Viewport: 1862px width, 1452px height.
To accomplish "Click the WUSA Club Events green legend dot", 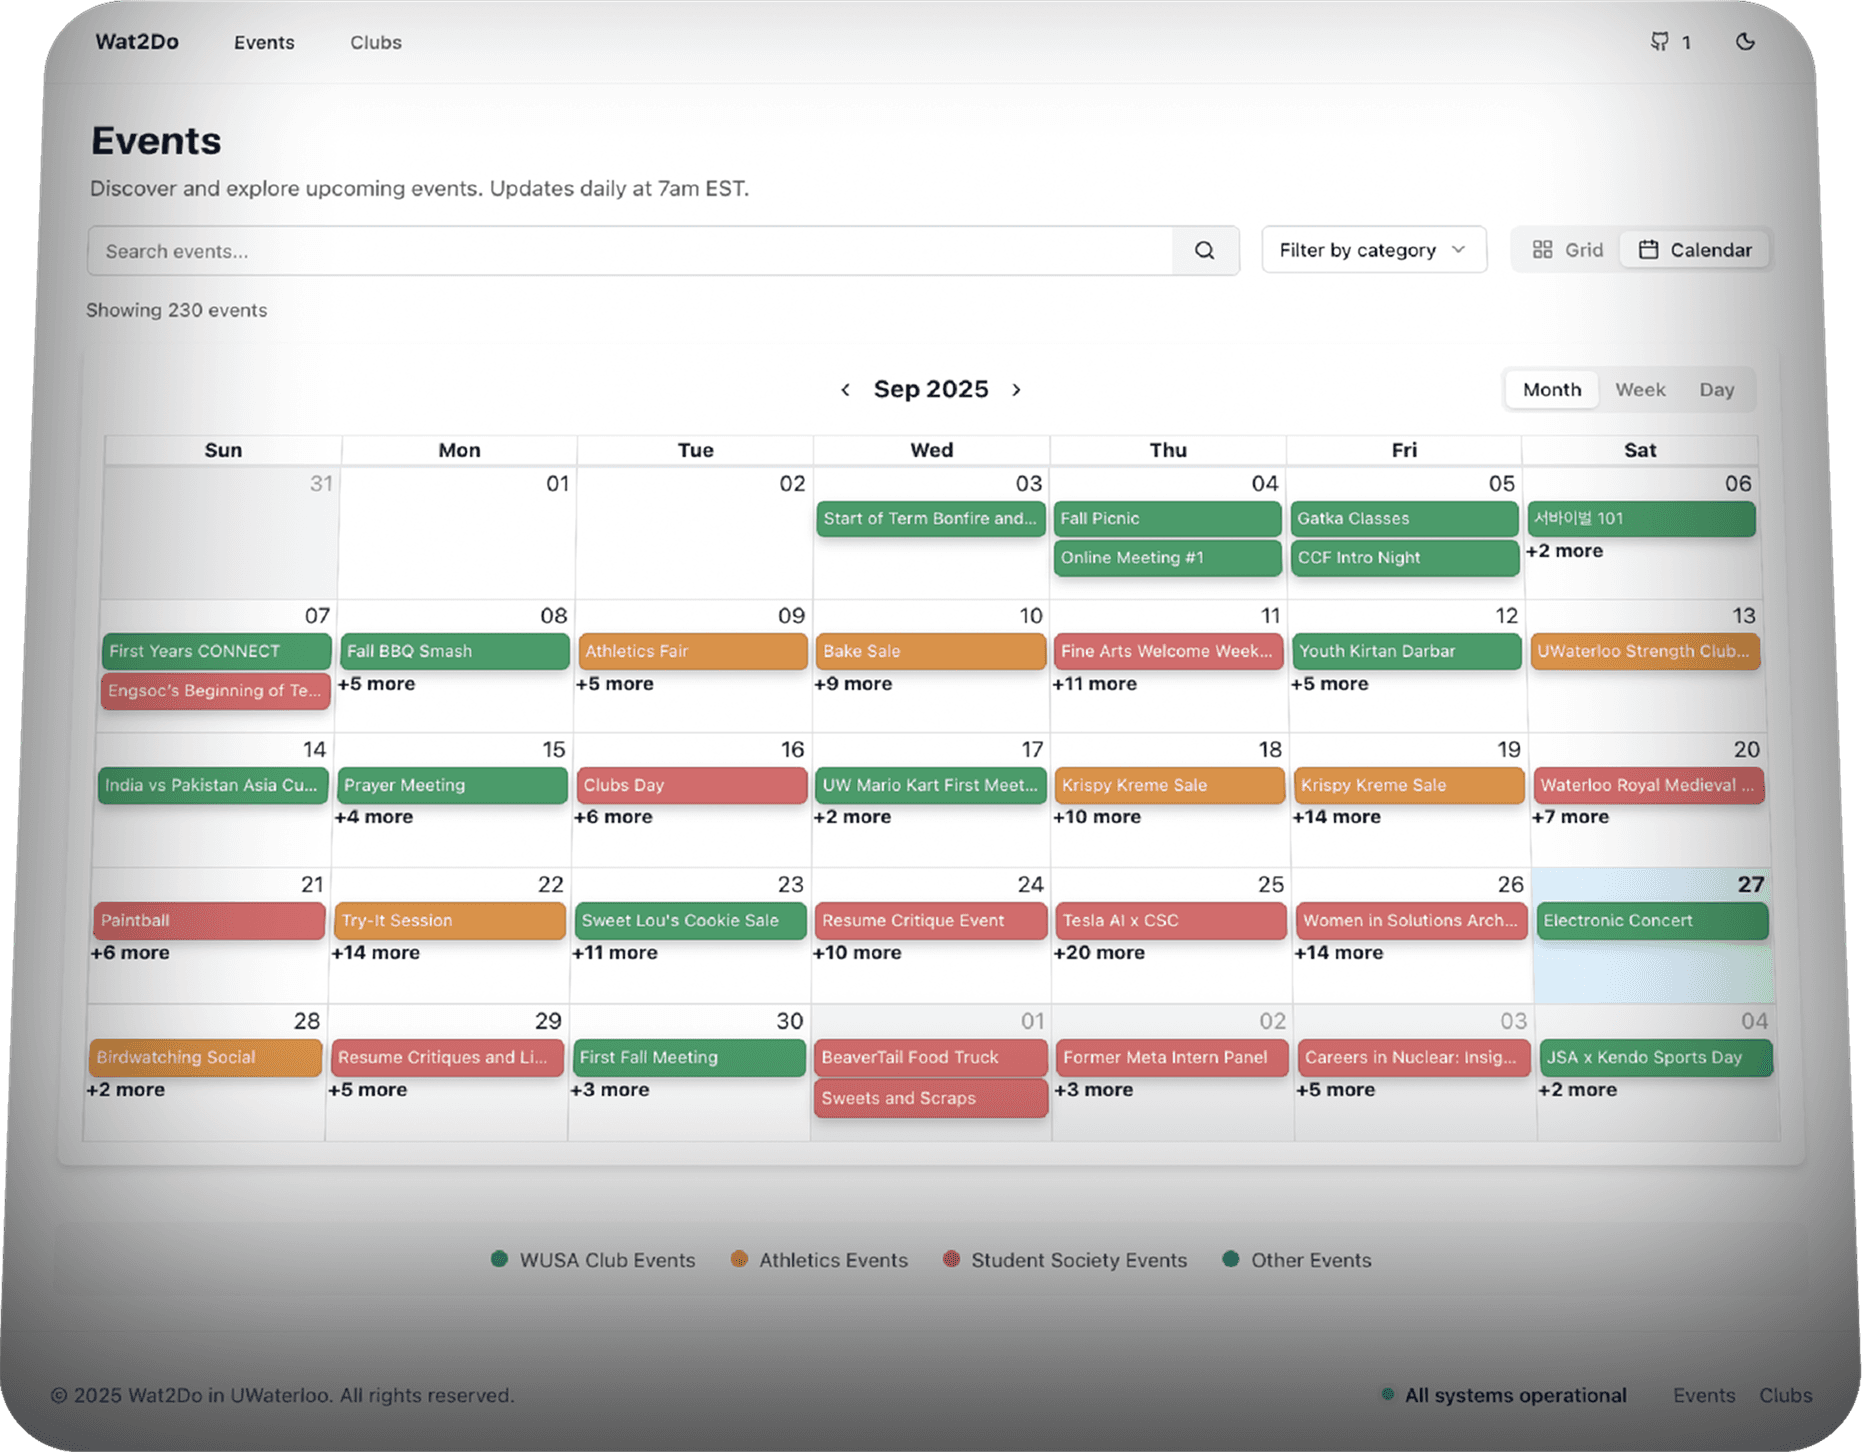I will [x=498, y=1260].
